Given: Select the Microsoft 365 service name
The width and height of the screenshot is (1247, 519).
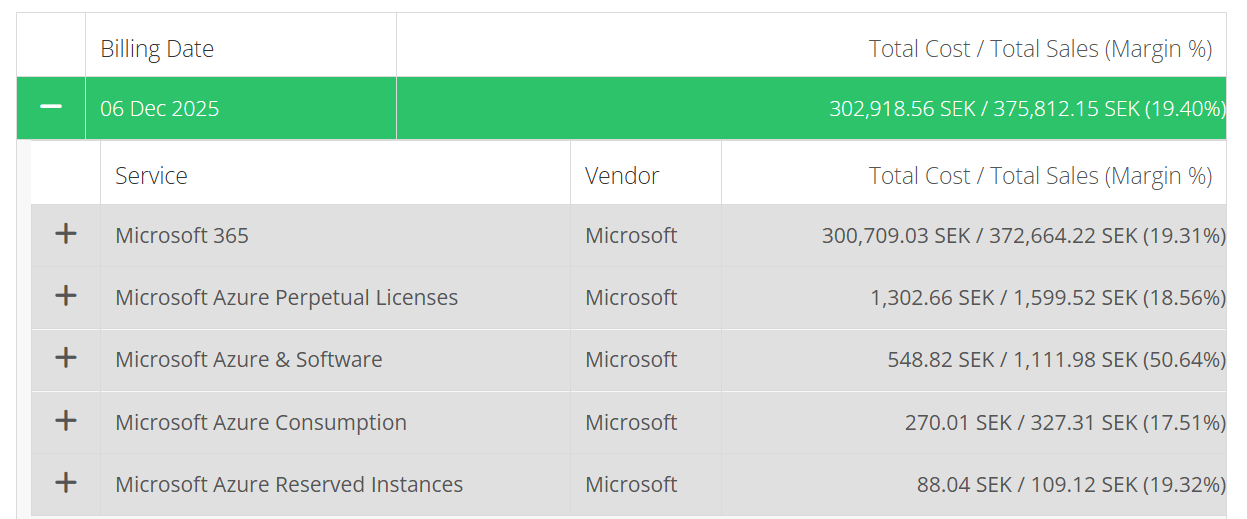Looking at the screenshot, I should (x=182, y=236).
